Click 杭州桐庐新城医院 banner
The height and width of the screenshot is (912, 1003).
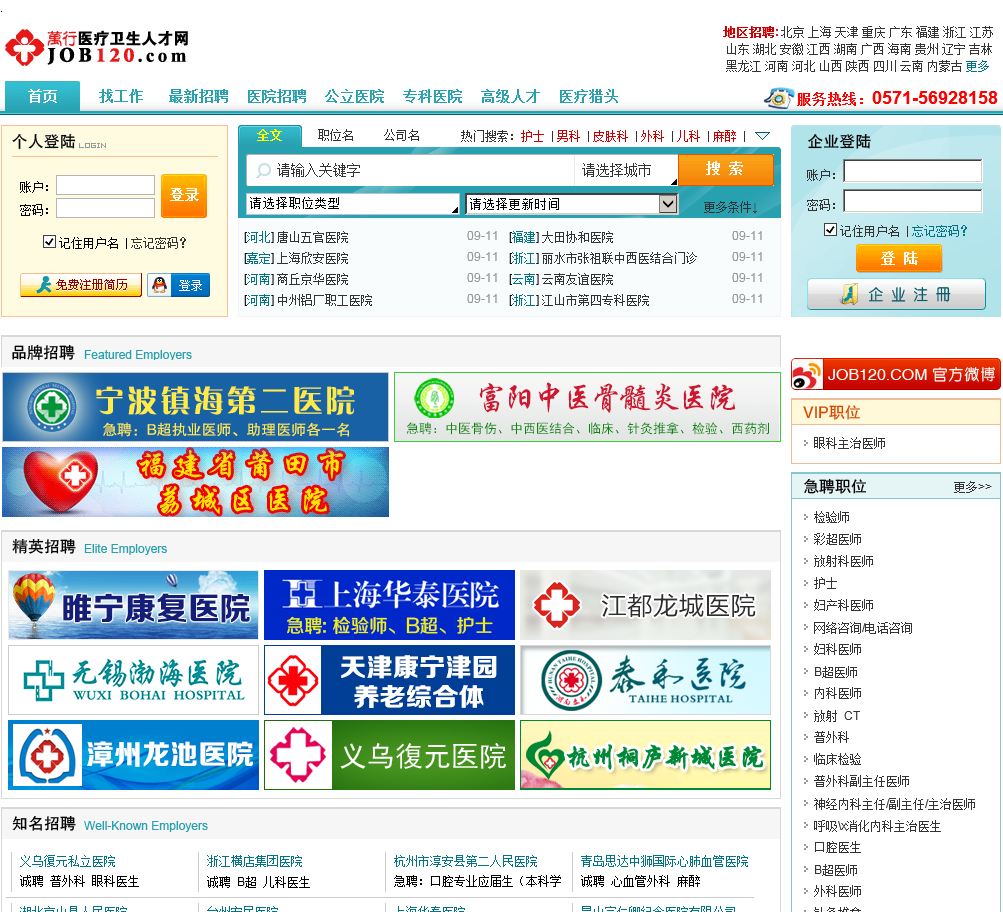(x=645, y=755)
